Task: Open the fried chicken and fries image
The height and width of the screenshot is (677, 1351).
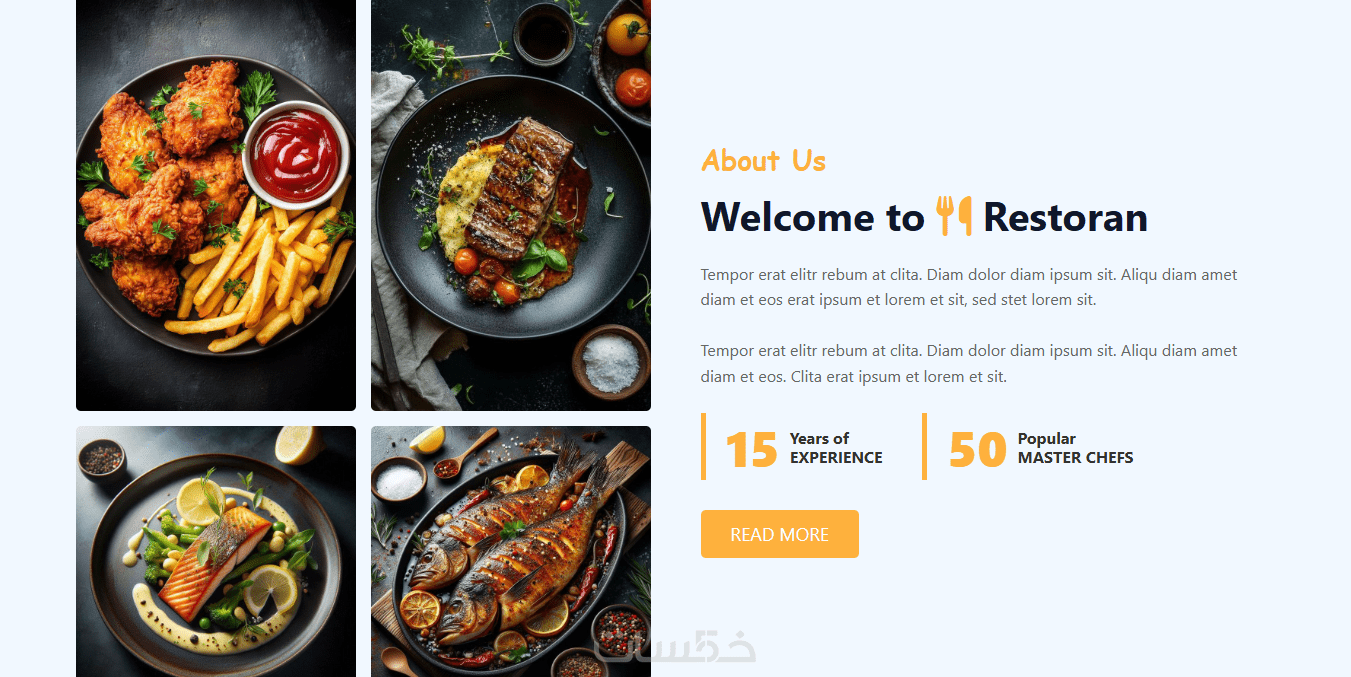Action: (216, 203)
